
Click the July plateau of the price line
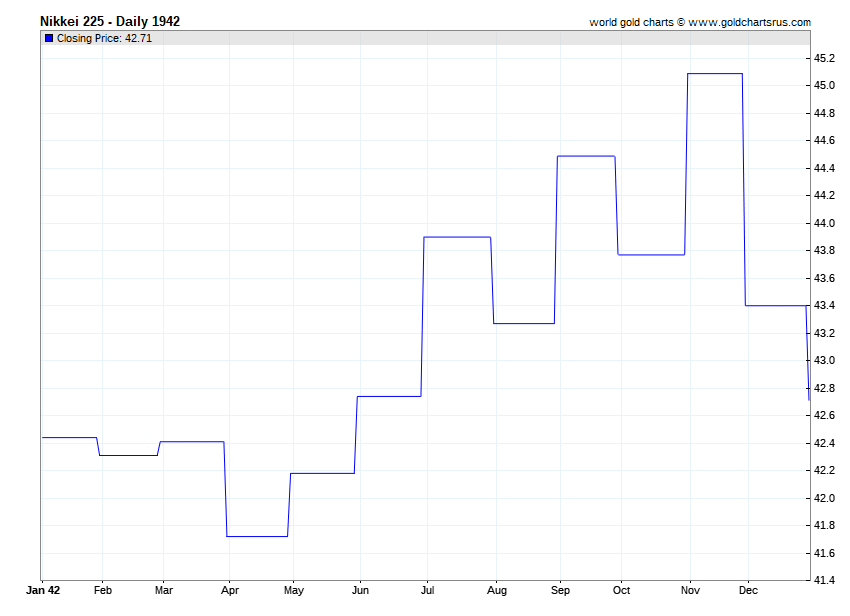tap(457, 237)
